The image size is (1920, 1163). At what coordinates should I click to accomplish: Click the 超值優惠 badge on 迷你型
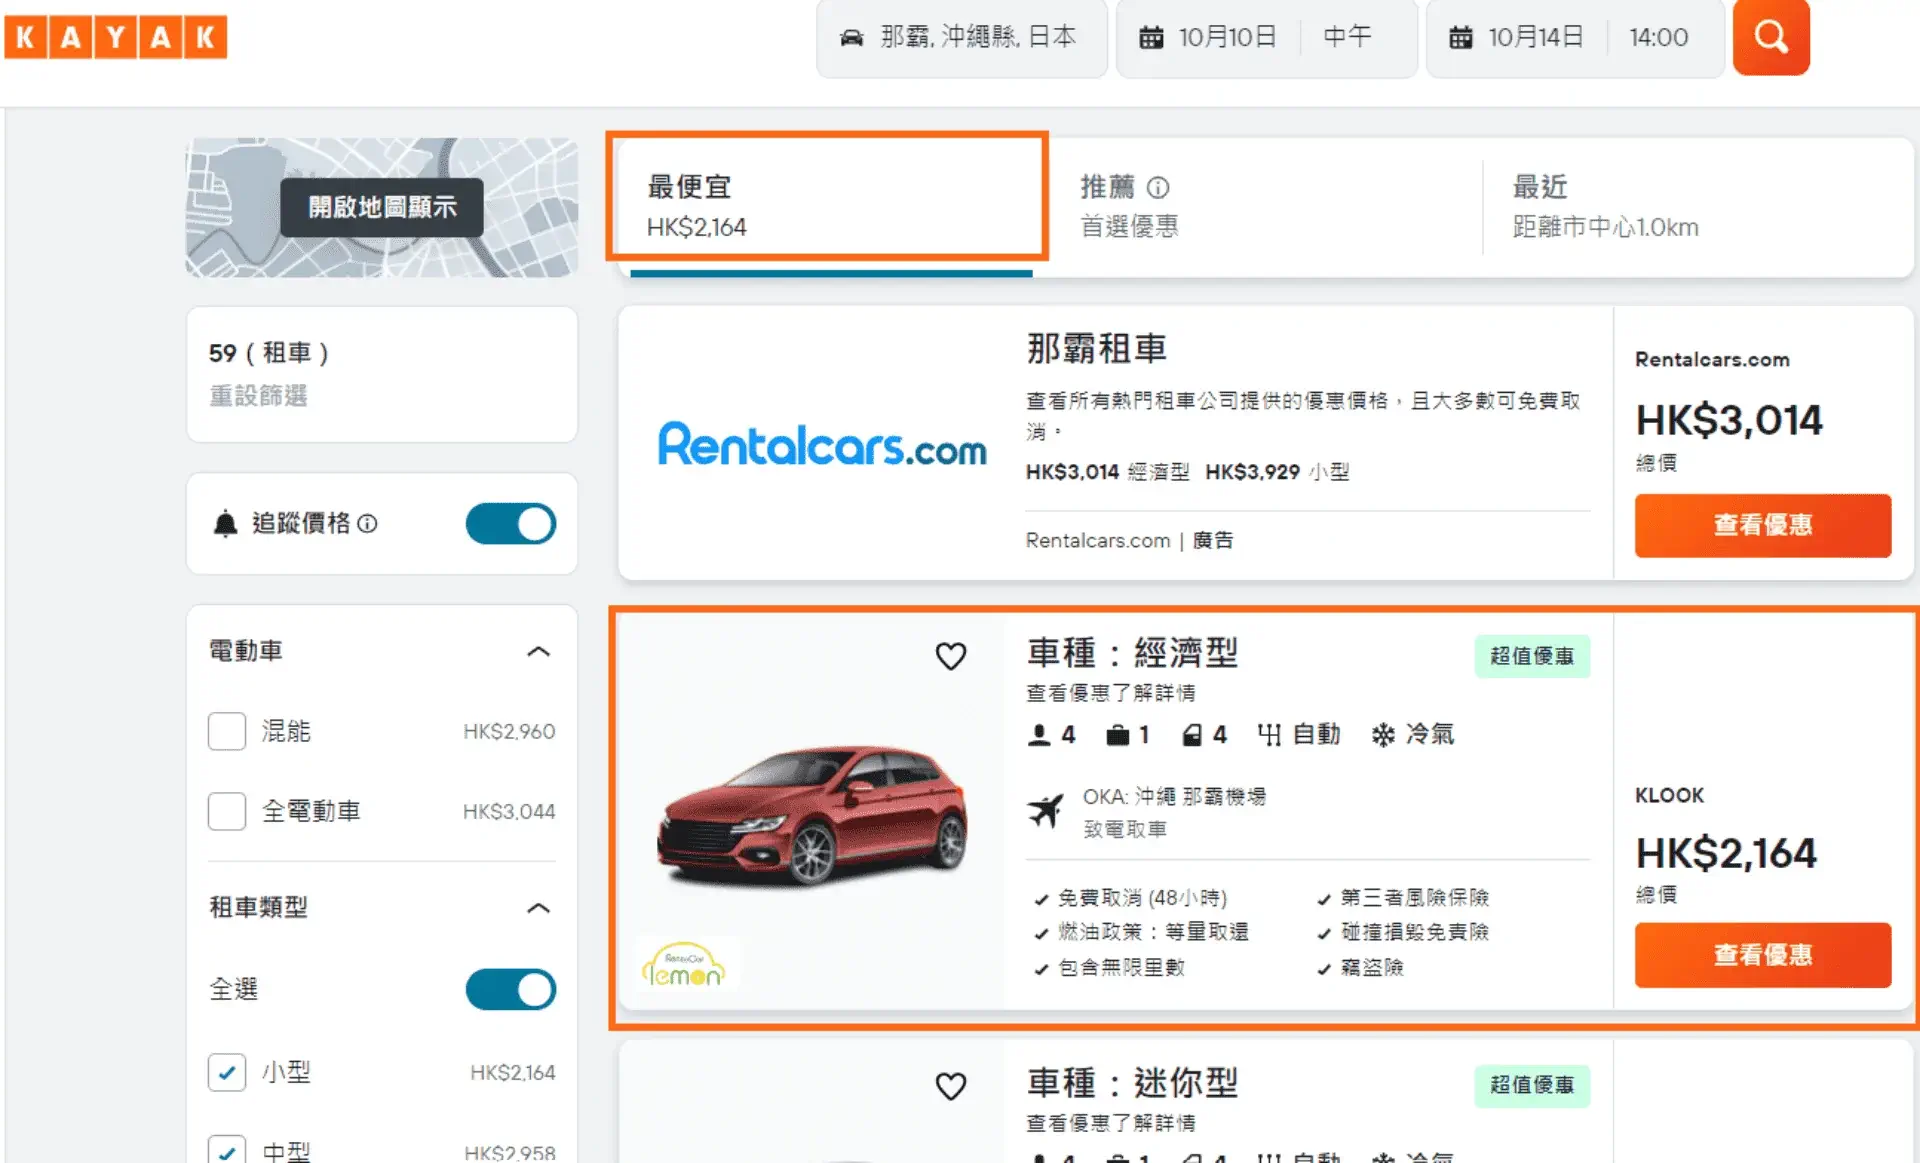coord(1532,1085)
